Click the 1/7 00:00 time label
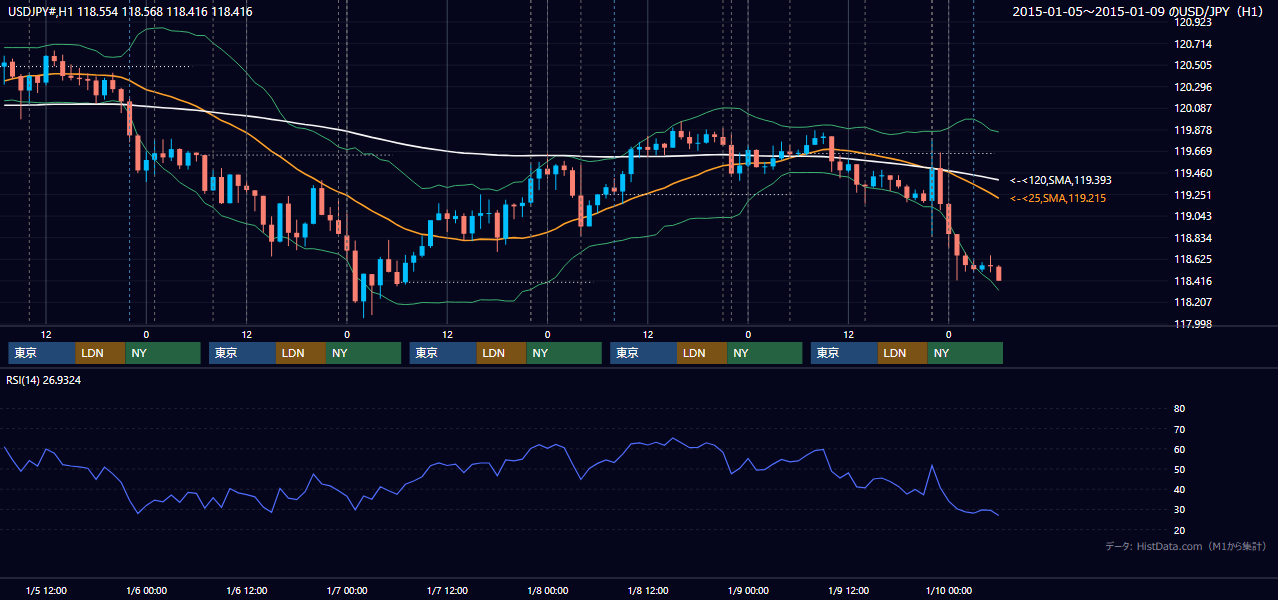Image resolution: width=1278 pixels, height=600 pixels. click(347, 591)
